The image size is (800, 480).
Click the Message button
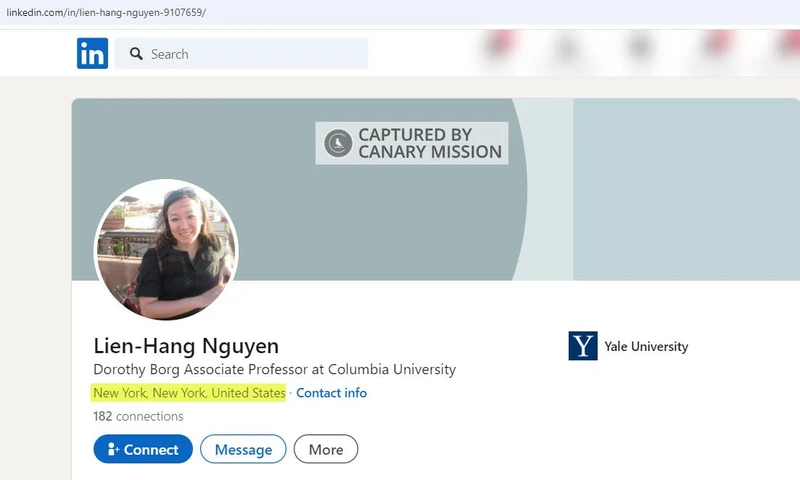(243, 449)
